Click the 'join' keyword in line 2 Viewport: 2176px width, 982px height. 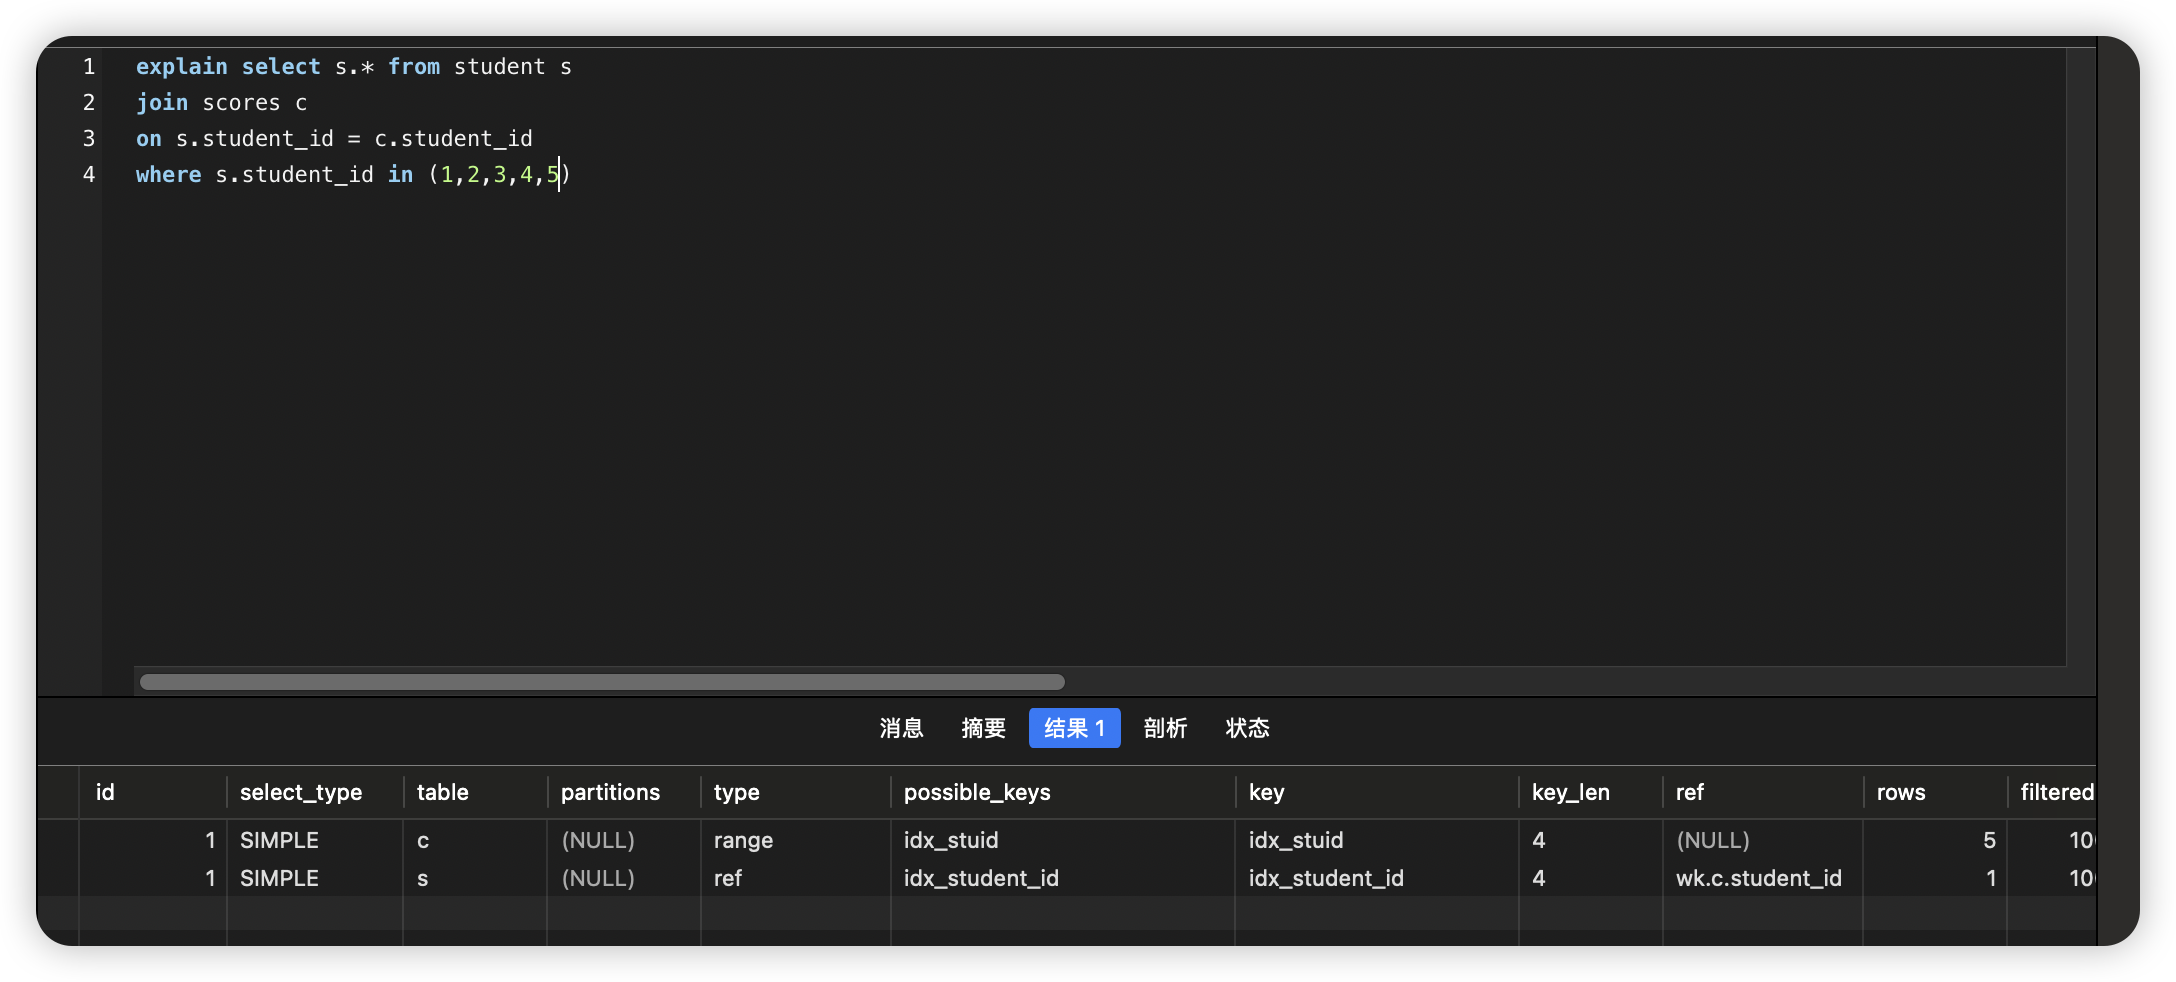162,103
